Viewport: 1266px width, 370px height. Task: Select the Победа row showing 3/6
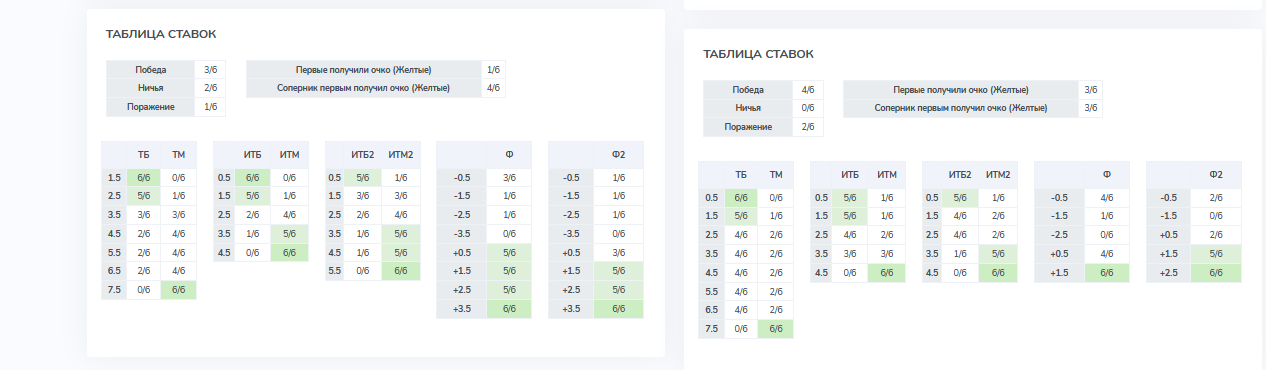[x=166, y=70]
